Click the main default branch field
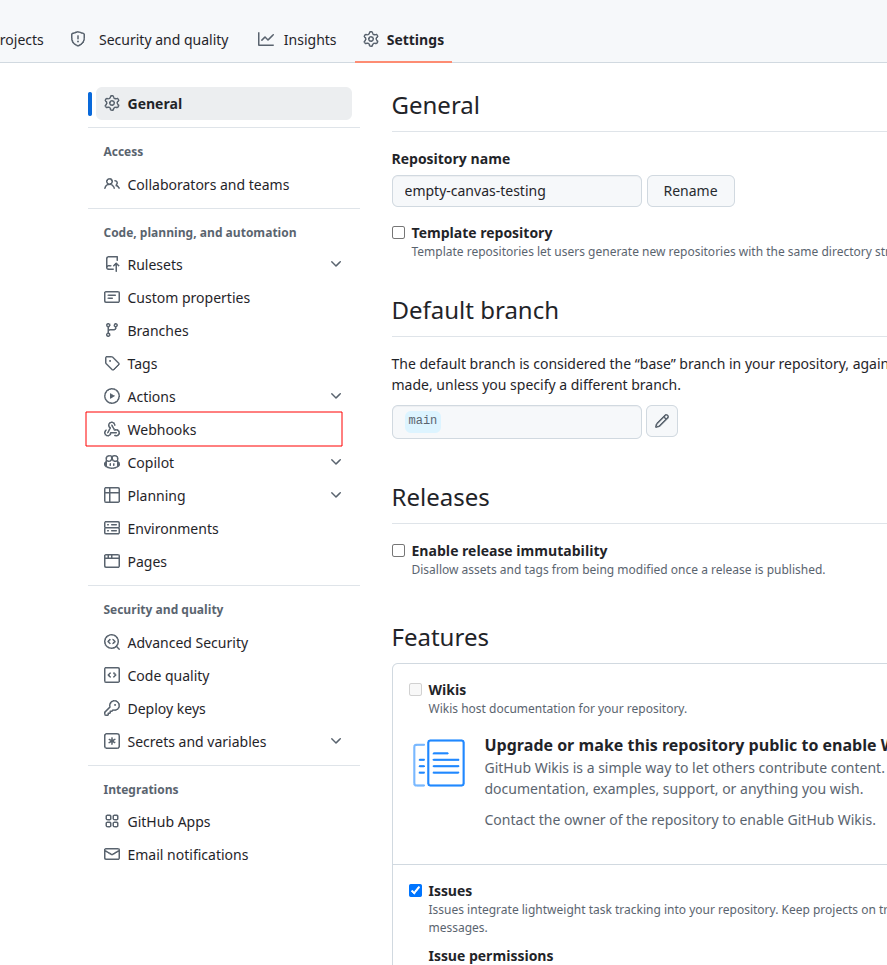 pyautogui.click(x=516, y=422)
